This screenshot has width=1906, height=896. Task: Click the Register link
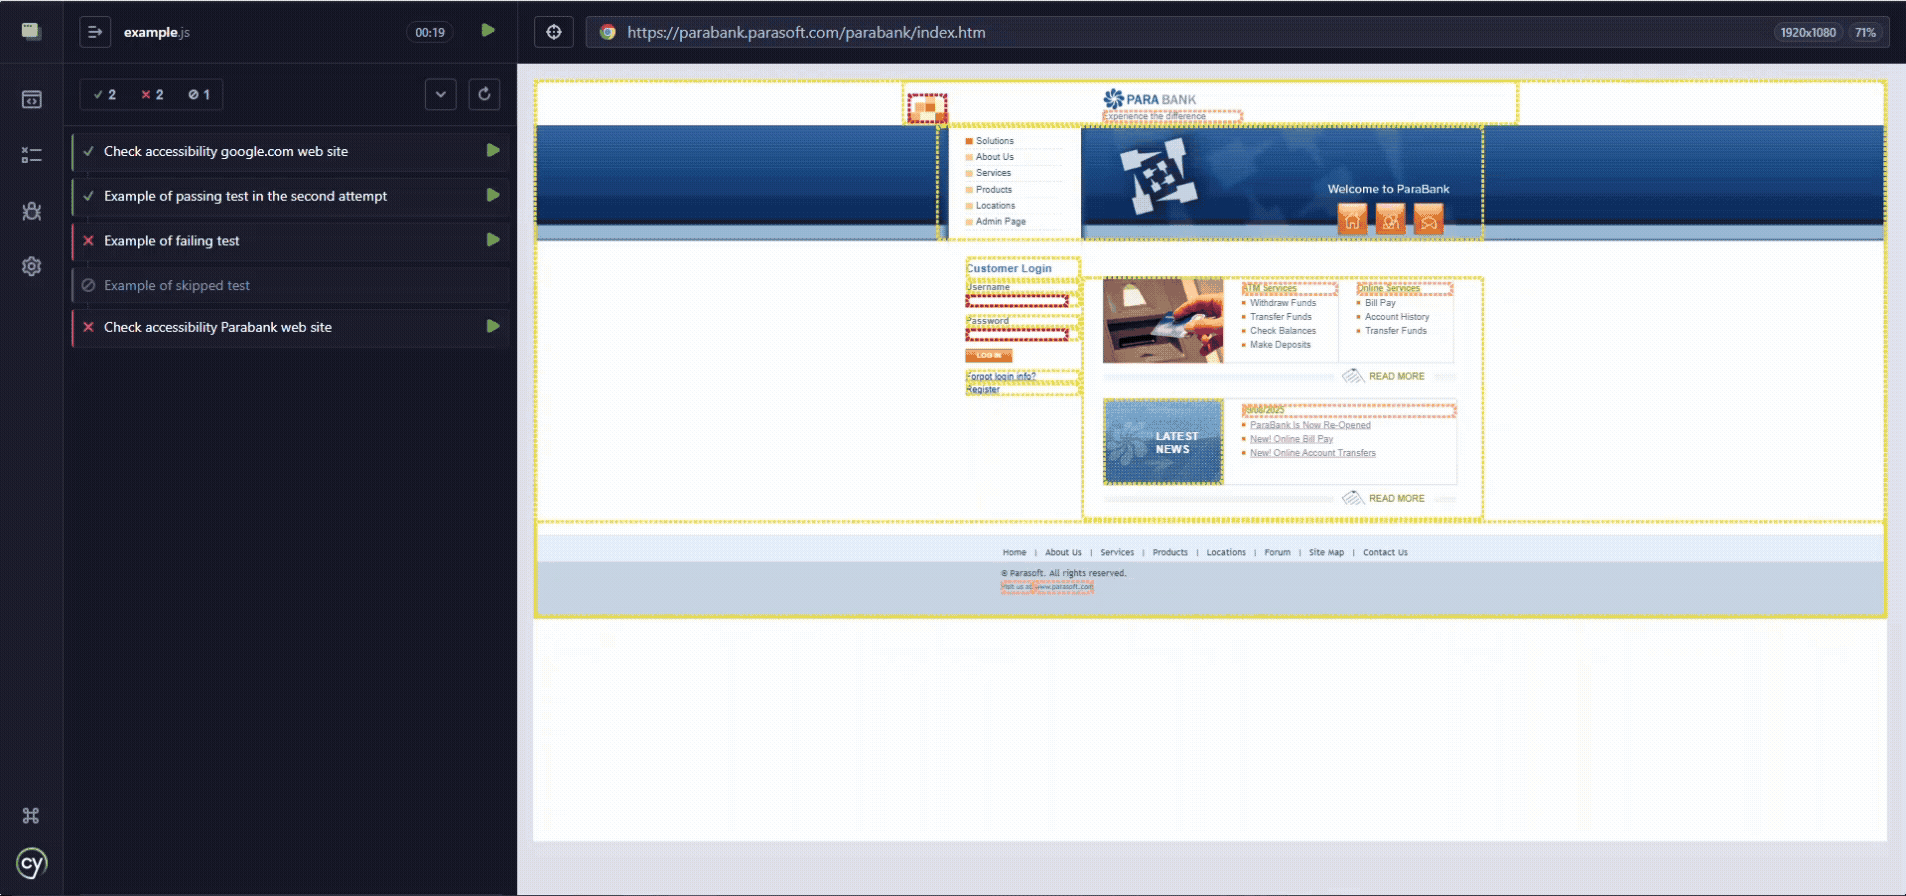click(983, 390)
